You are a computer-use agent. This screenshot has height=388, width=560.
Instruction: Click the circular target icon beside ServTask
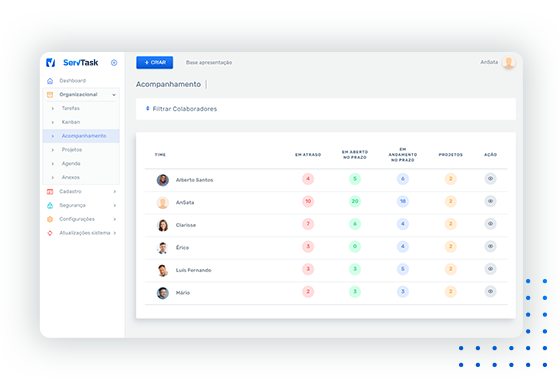[114, 63]
